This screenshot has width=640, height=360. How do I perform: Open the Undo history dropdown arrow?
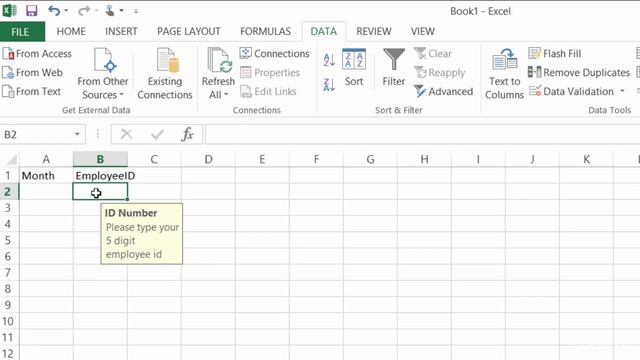tap(66, 11)
